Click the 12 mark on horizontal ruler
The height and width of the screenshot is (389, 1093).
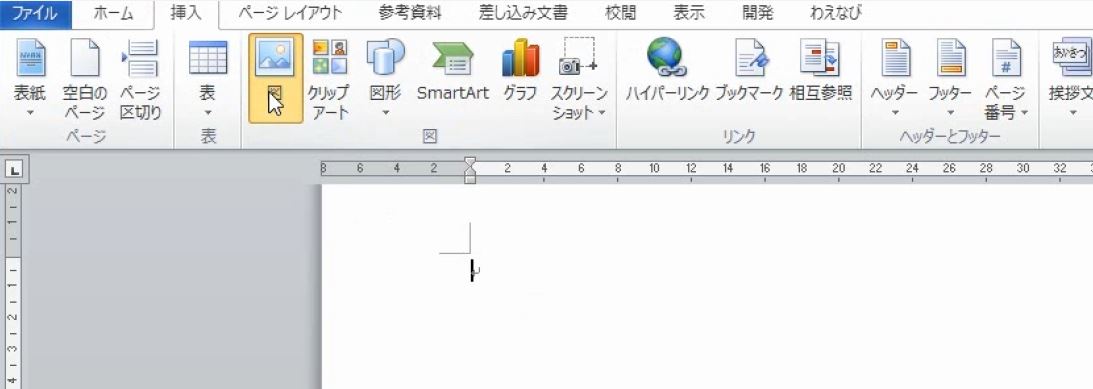pos(691,168)
